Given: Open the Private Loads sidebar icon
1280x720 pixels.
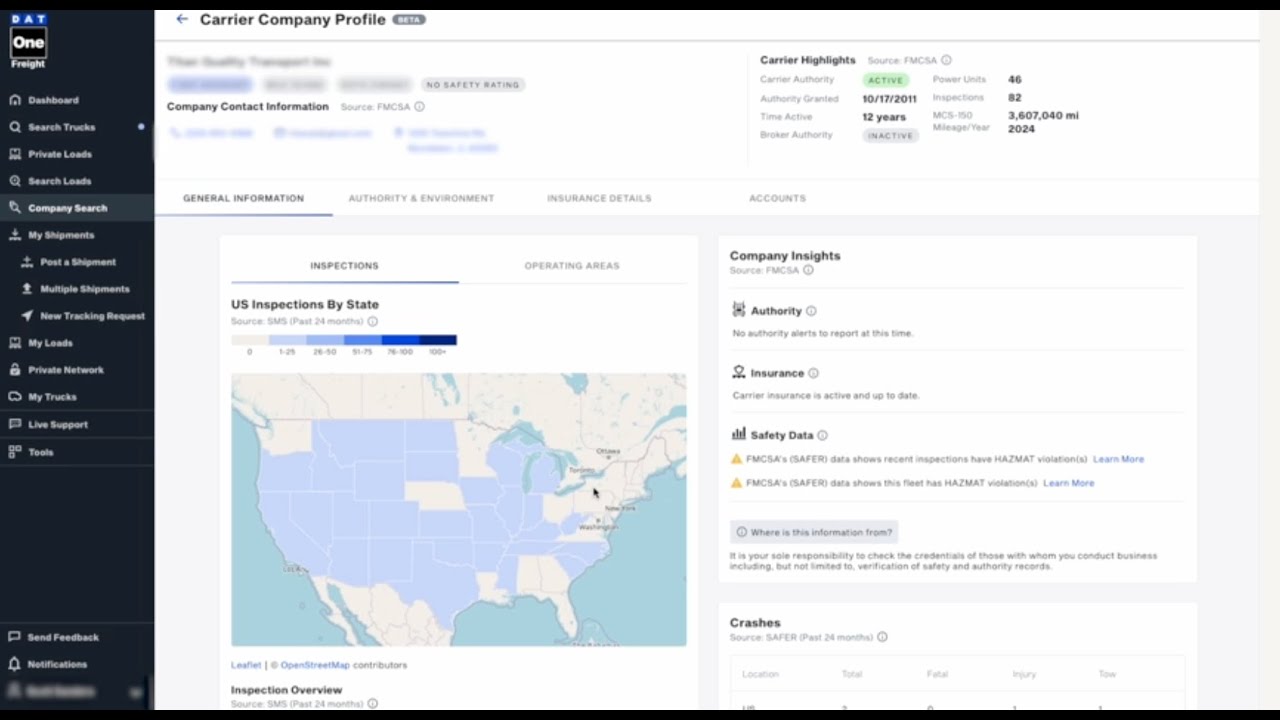Looking at the screenshot, I should pyautogui.click(x=15, y=154).
